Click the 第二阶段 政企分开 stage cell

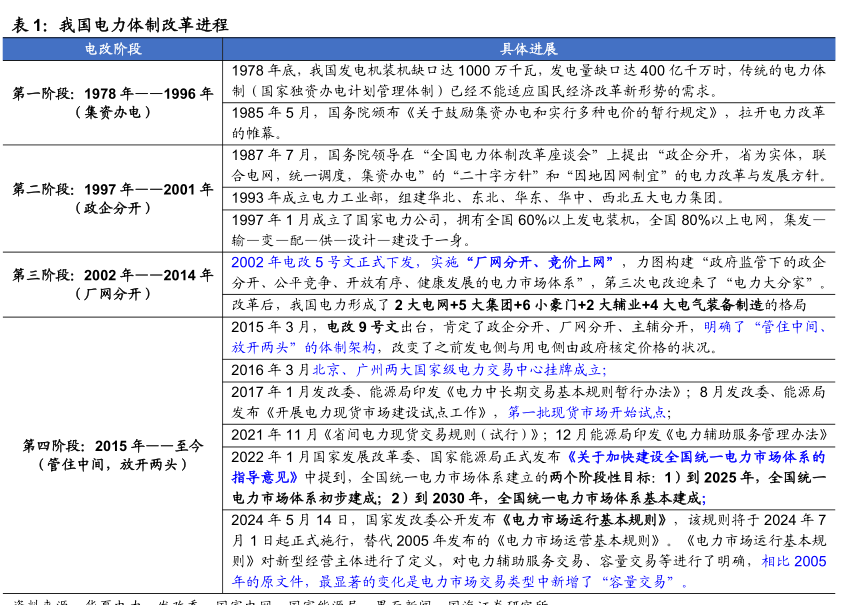[112, 198]
